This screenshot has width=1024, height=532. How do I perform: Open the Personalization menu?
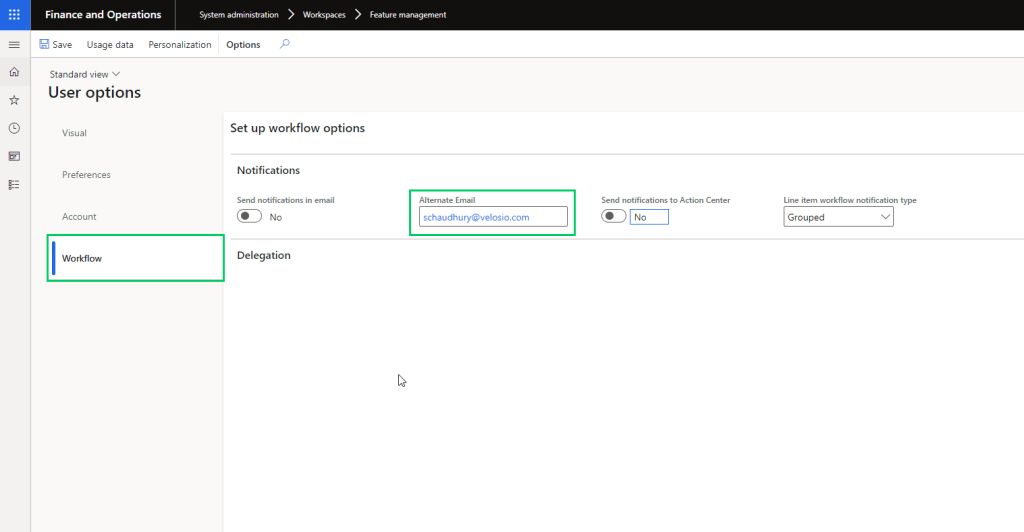[180, 45]
